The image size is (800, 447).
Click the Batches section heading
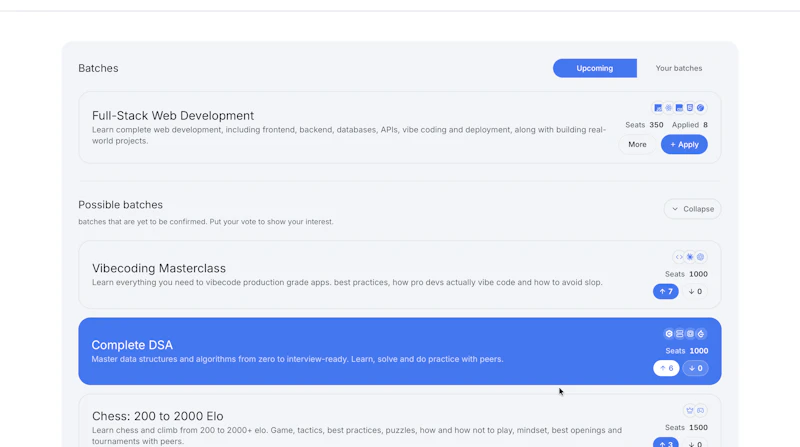pos(98,68)
